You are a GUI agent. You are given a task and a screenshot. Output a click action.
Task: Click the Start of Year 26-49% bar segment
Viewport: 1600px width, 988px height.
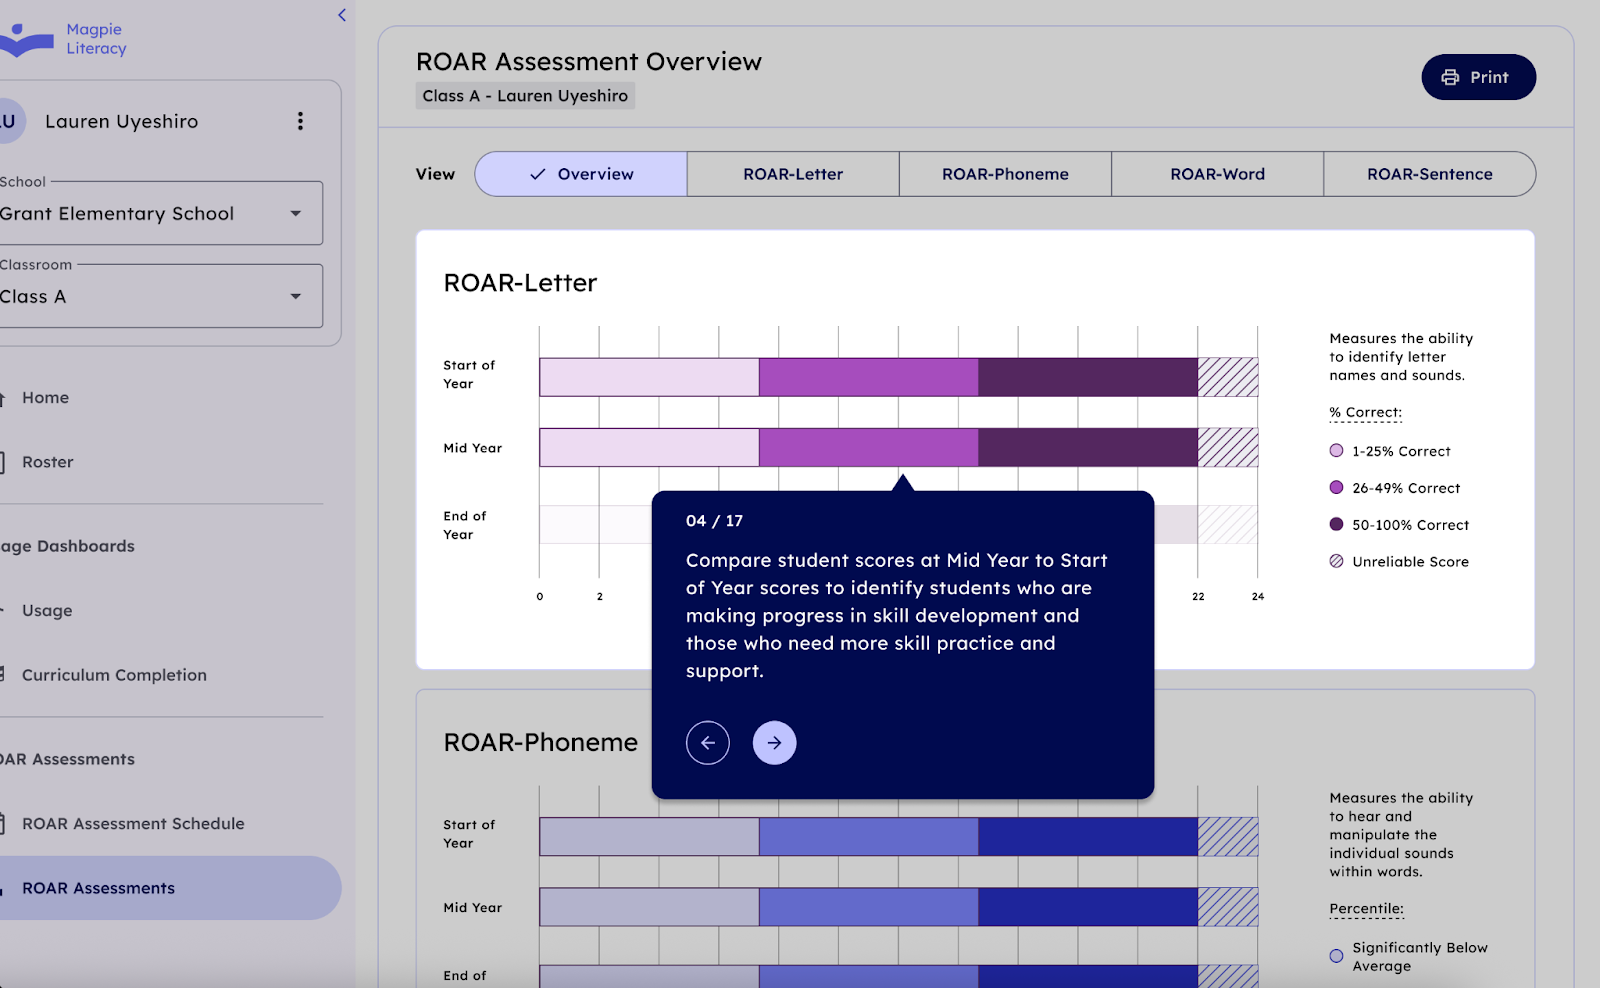pos(868,377)
